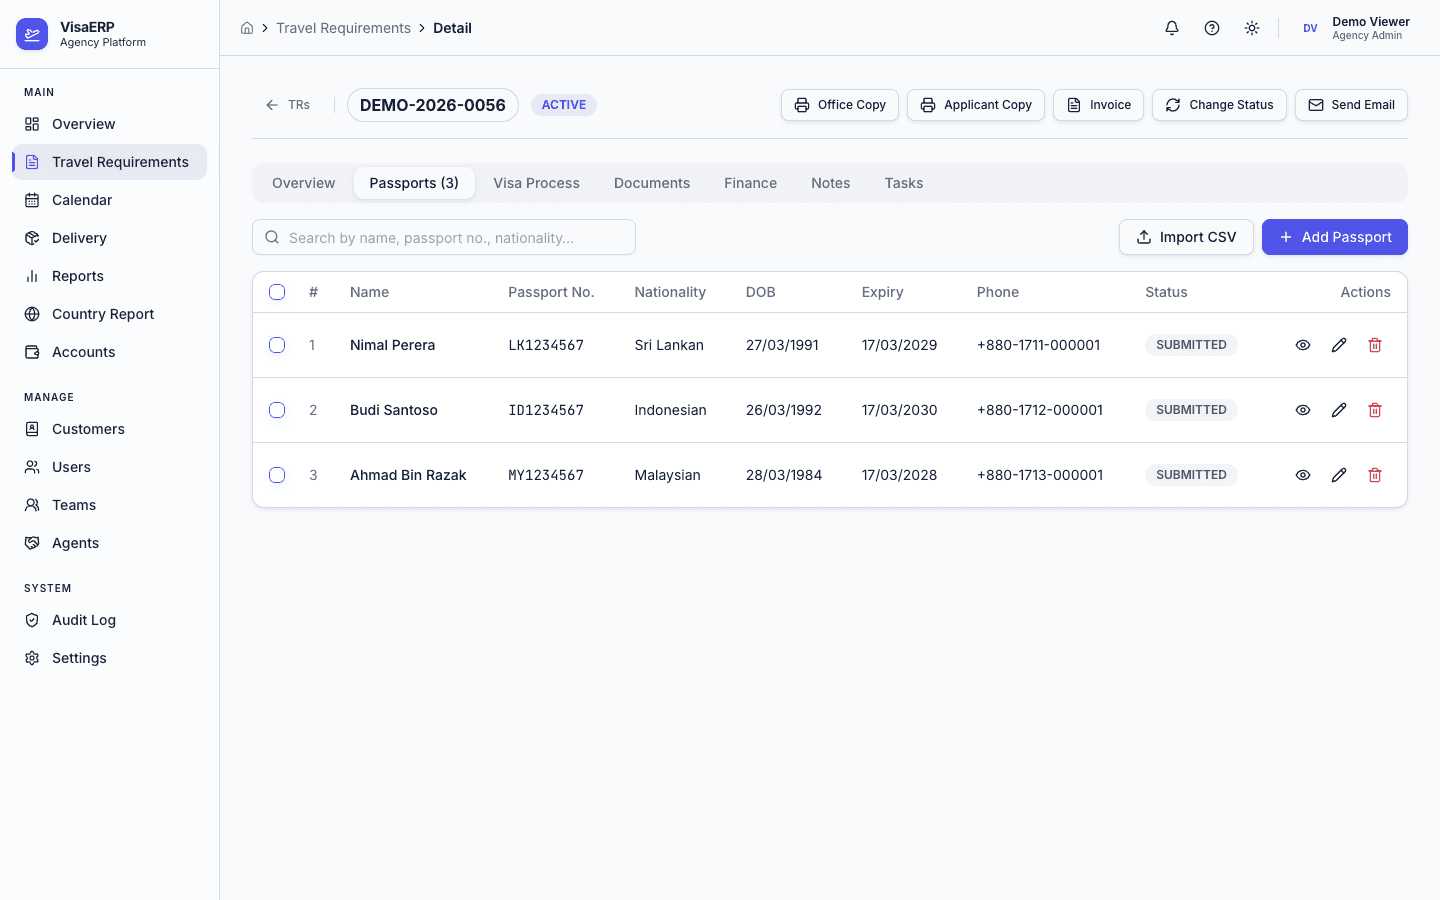Image resolution: width=1440 pixels, height=900 pixels.
Task: Open the Demo Viewer account menu
Action: (1356, 28)
